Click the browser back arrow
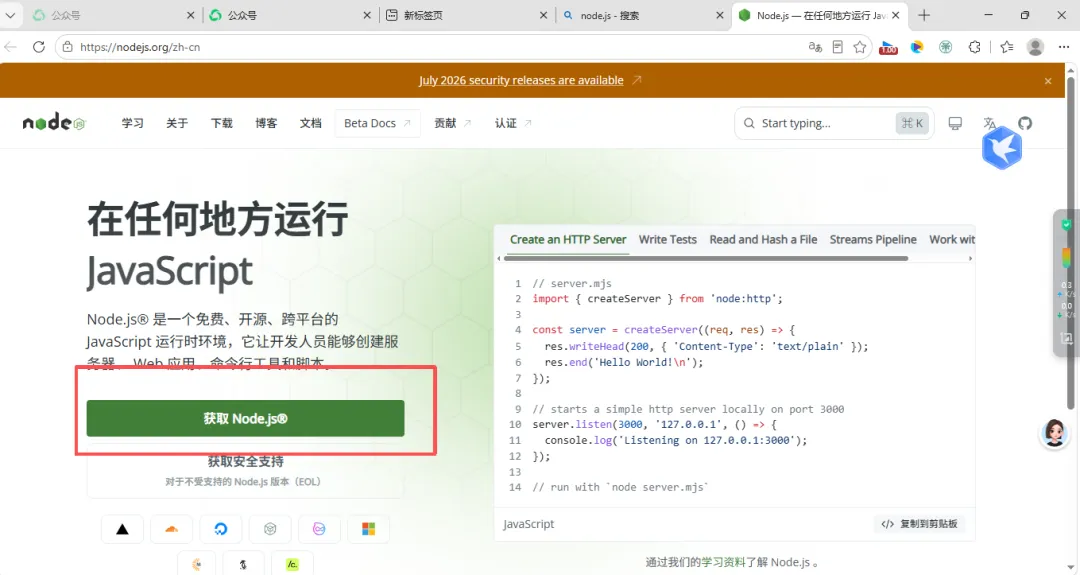The width and height of the screenshot is (1080, 575). (x=10, y=47)
